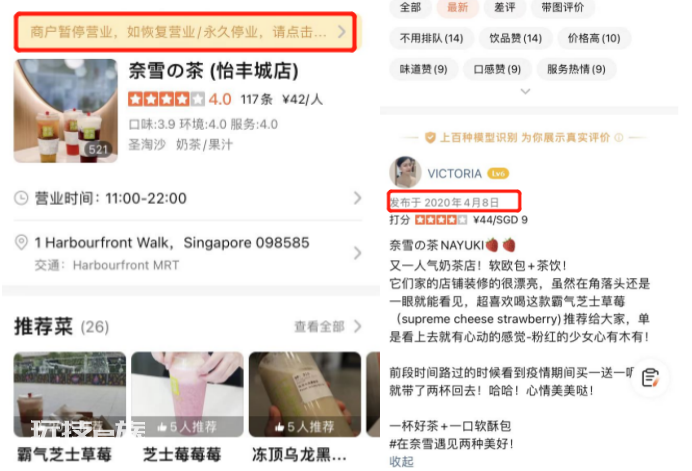The height and width of the screenshot is (471, 692).
Task: Open VICTORIA's profile avatar
Action: (405, 172)
